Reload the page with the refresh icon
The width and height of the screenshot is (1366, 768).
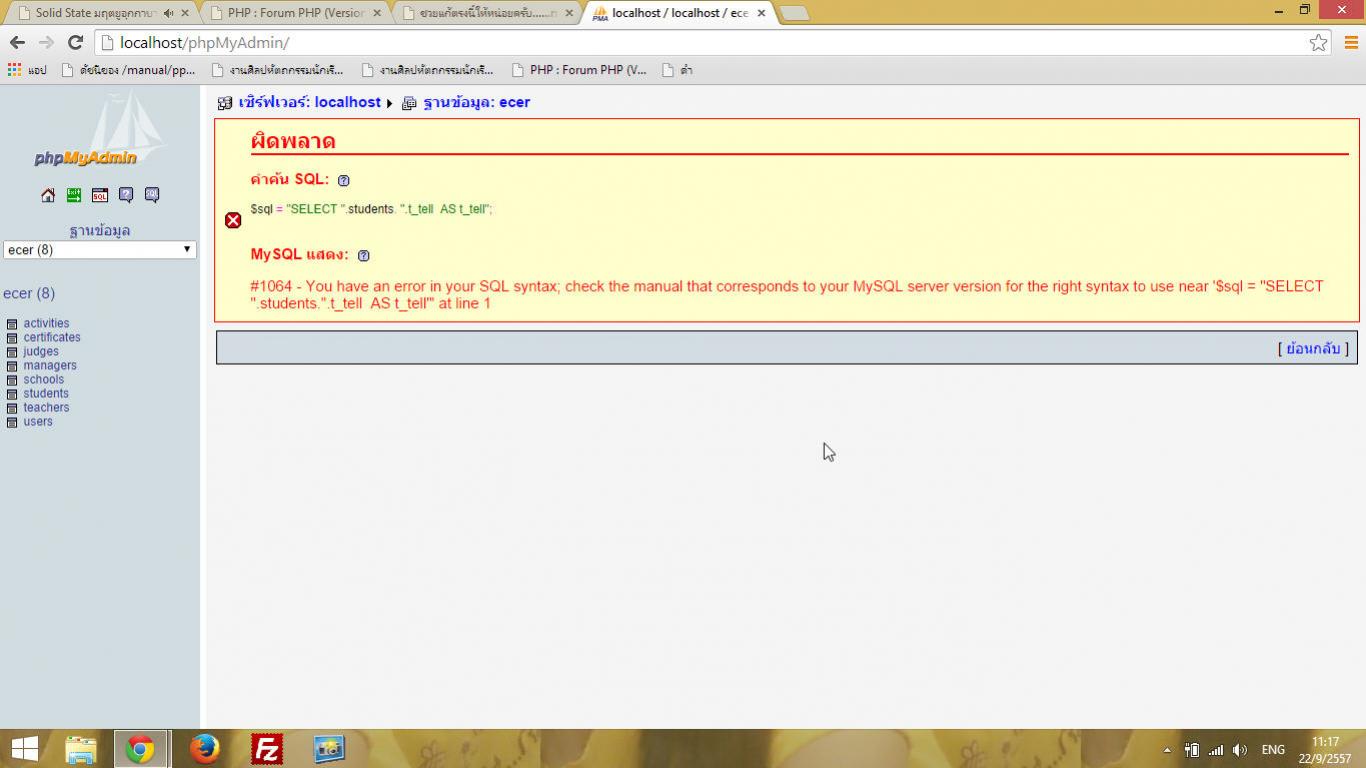coord(75,42)
